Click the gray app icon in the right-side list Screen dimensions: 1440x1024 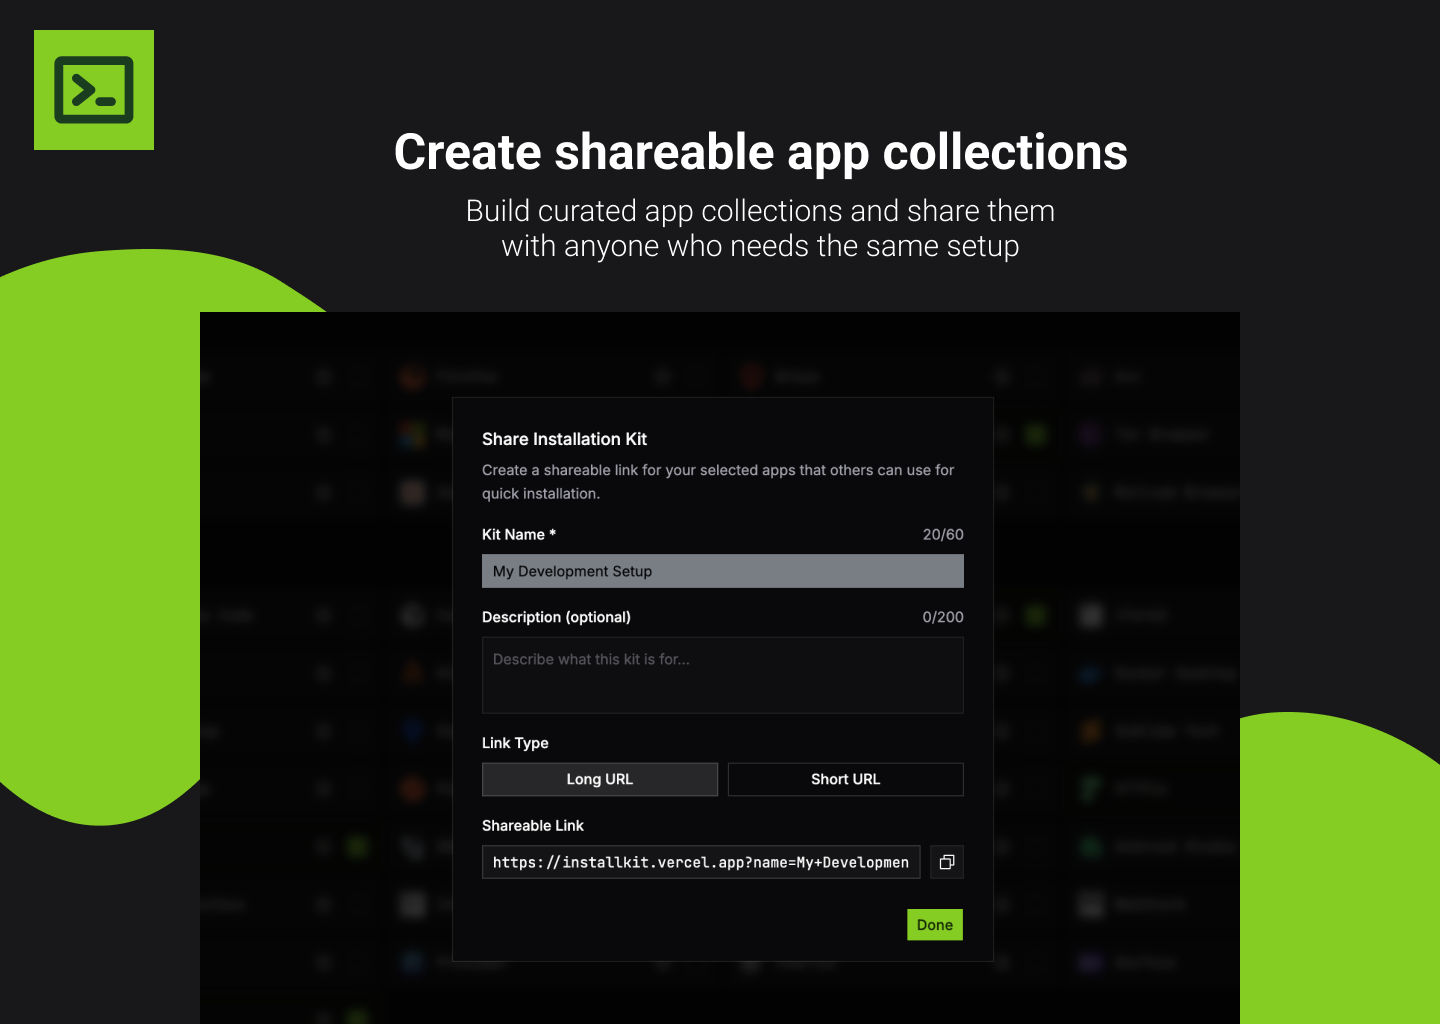tap(1090, 904)
